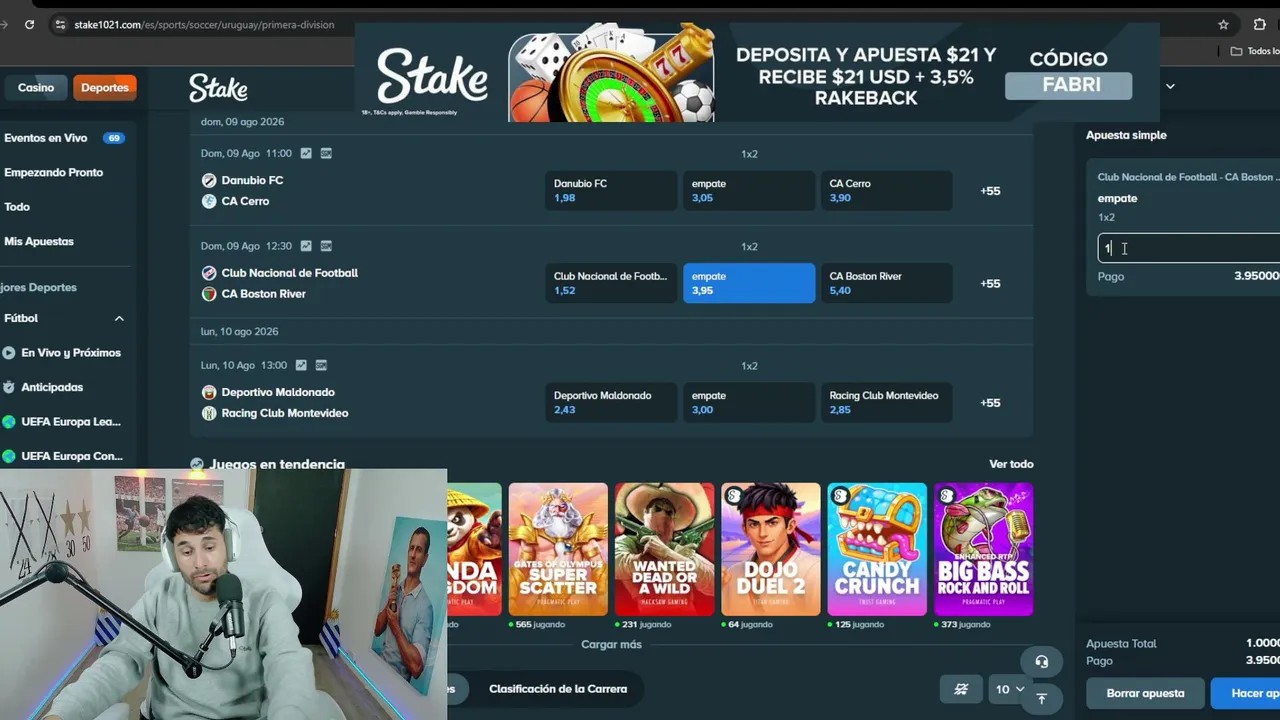Open the match tracker icon beside 11:00
This screenshot has height=720, width=1280.
click(x=326, y=153)
